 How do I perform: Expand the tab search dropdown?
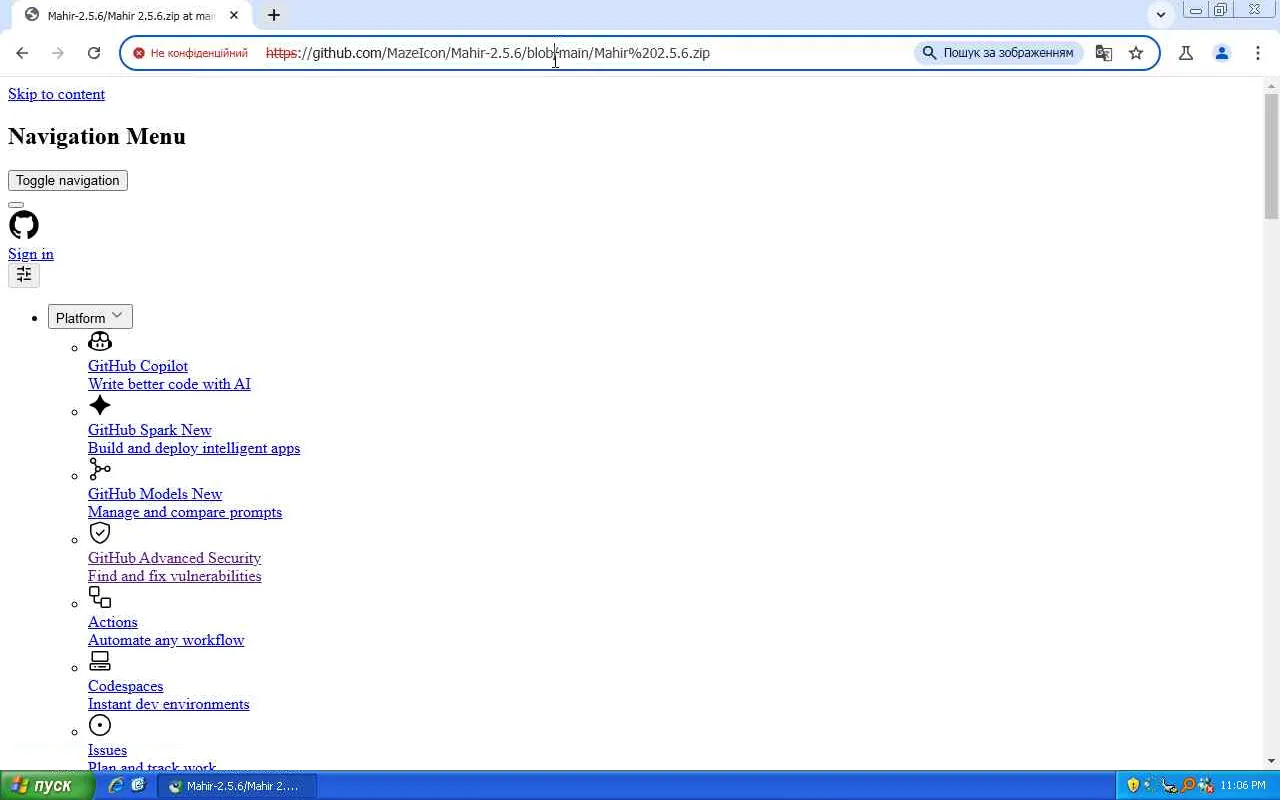tap(1161, 15)
